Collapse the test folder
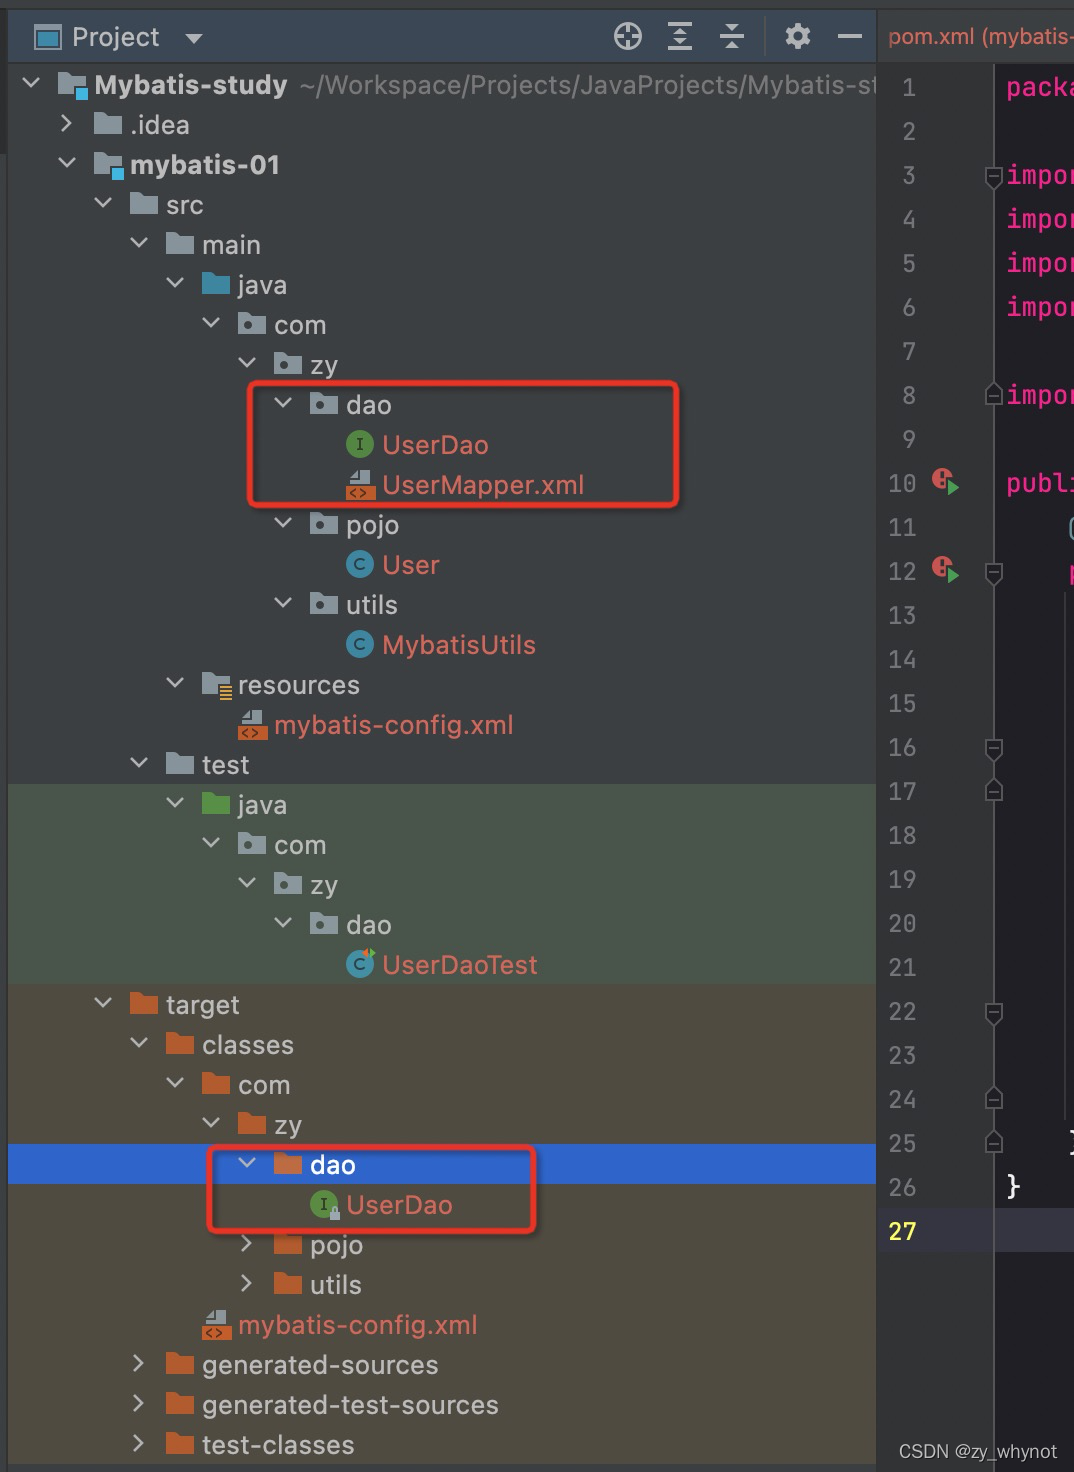1074x1472 pixels. coord(139,763)
